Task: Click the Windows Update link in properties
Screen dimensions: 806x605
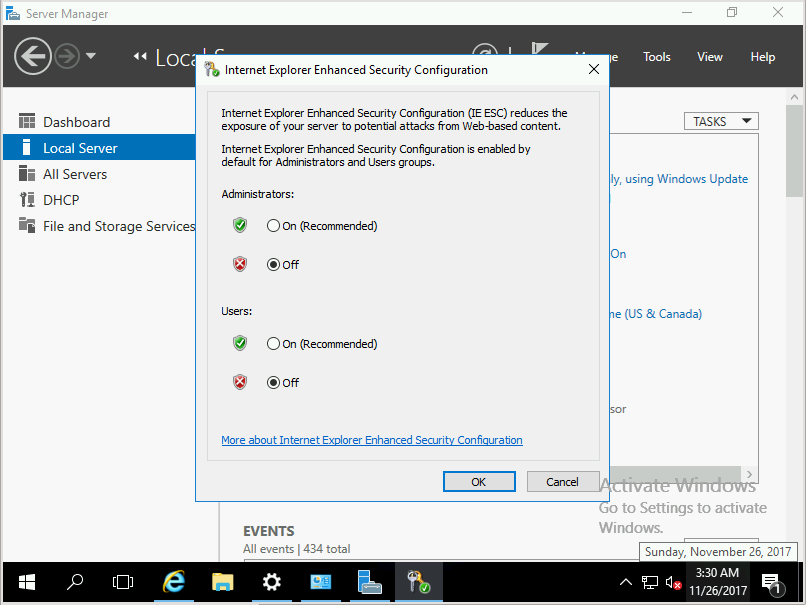Action: (679, 179)
